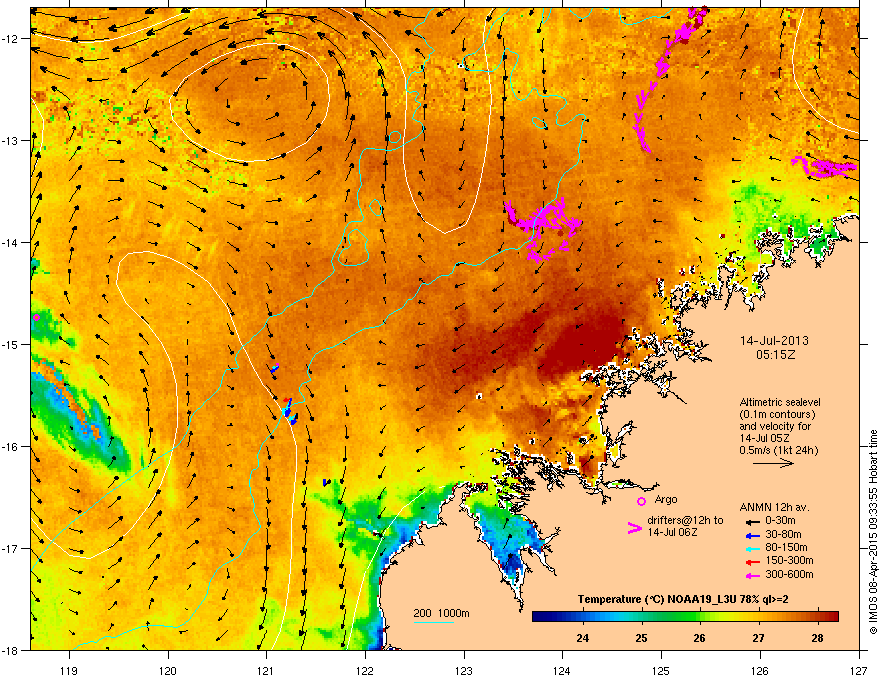Click the 0.5m/s velocity scale arrow
Screen dimensions: 880x680
point(773,463)
